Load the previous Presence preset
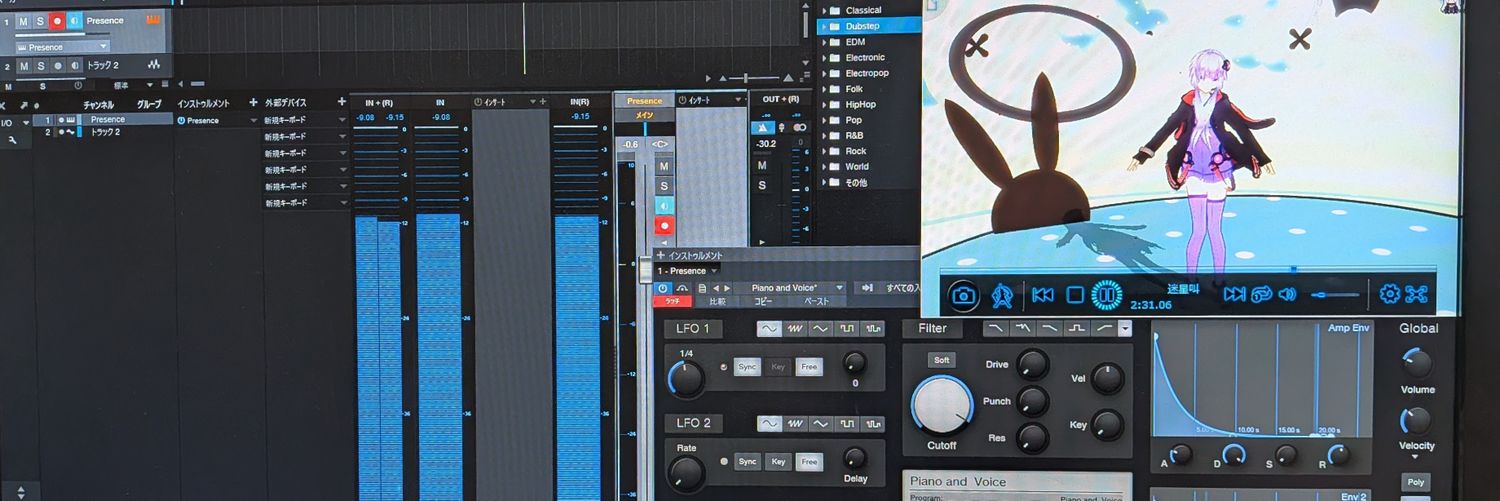1500x501 pixels. coord(715,288)
